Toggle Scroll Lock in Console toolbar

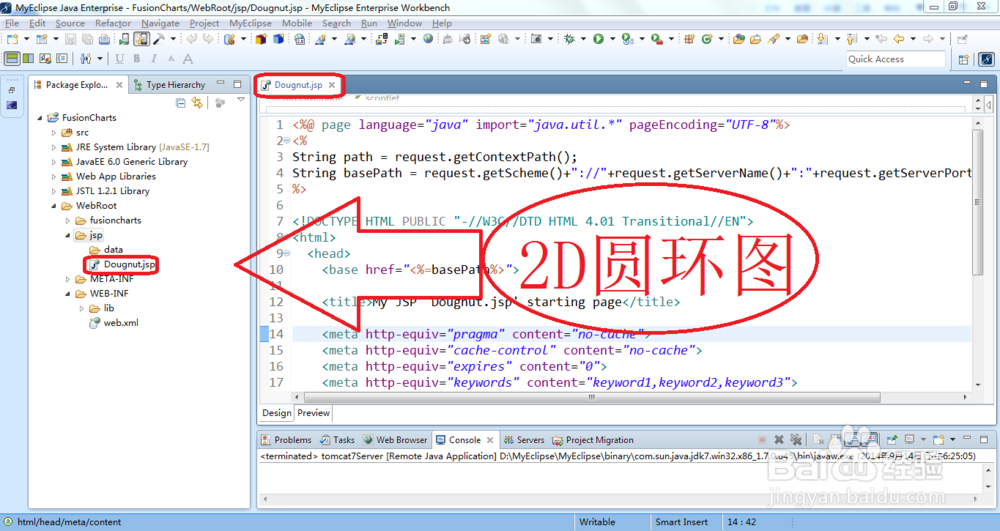coord(834,440)
